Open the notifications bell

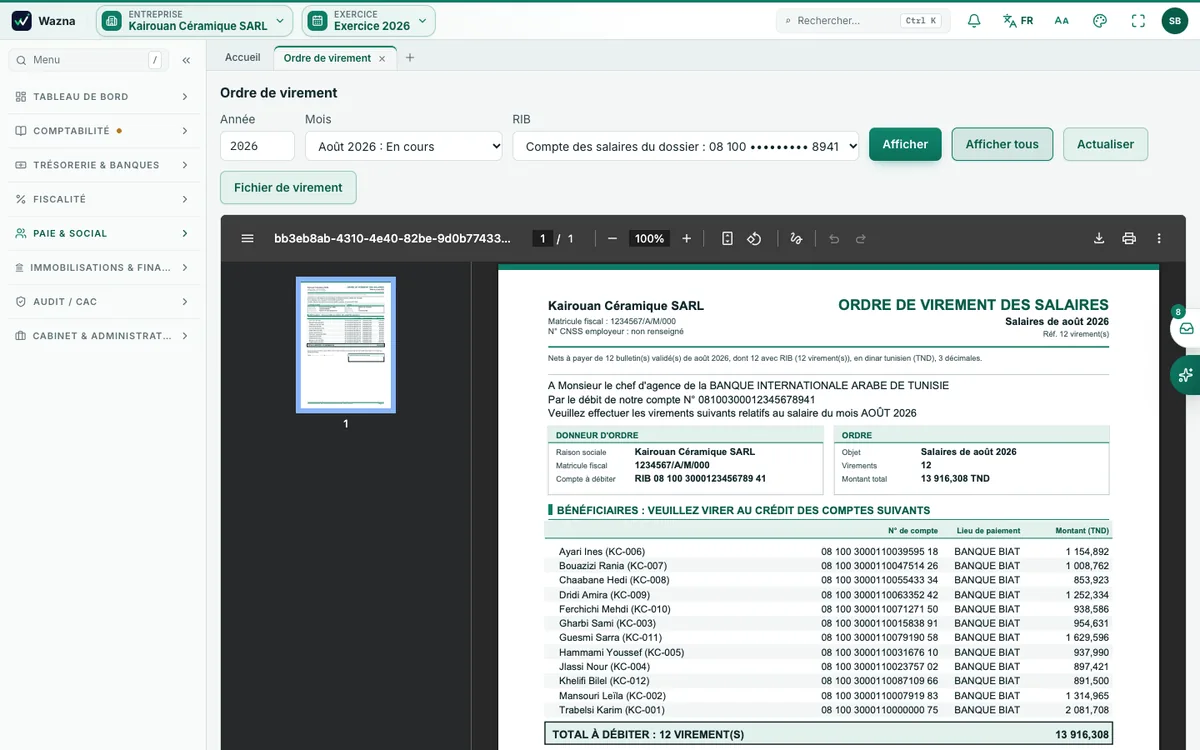tap(974, 20)
